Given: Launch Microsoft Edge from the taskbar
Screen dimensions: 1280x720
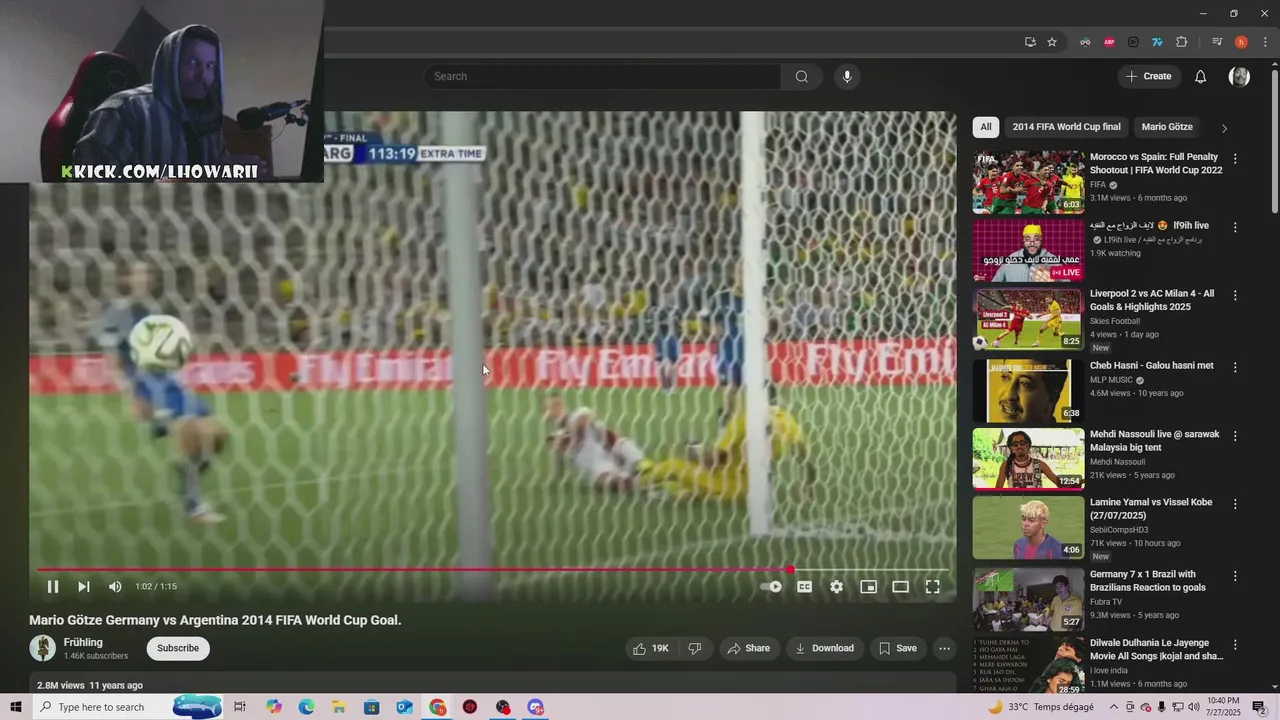Looking at the screenshot, I should pos(306,707).
